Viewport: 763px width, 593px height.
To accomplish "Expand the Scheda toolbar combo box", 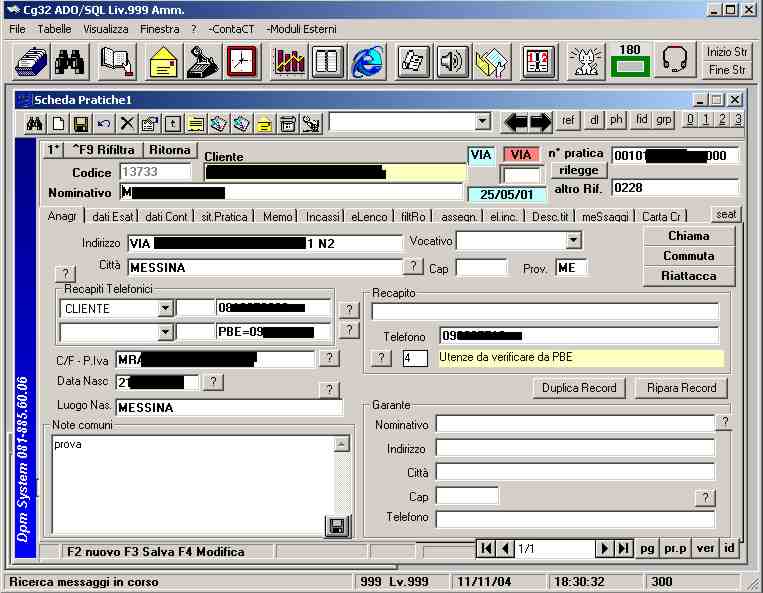I will click(x=483, y=122).
